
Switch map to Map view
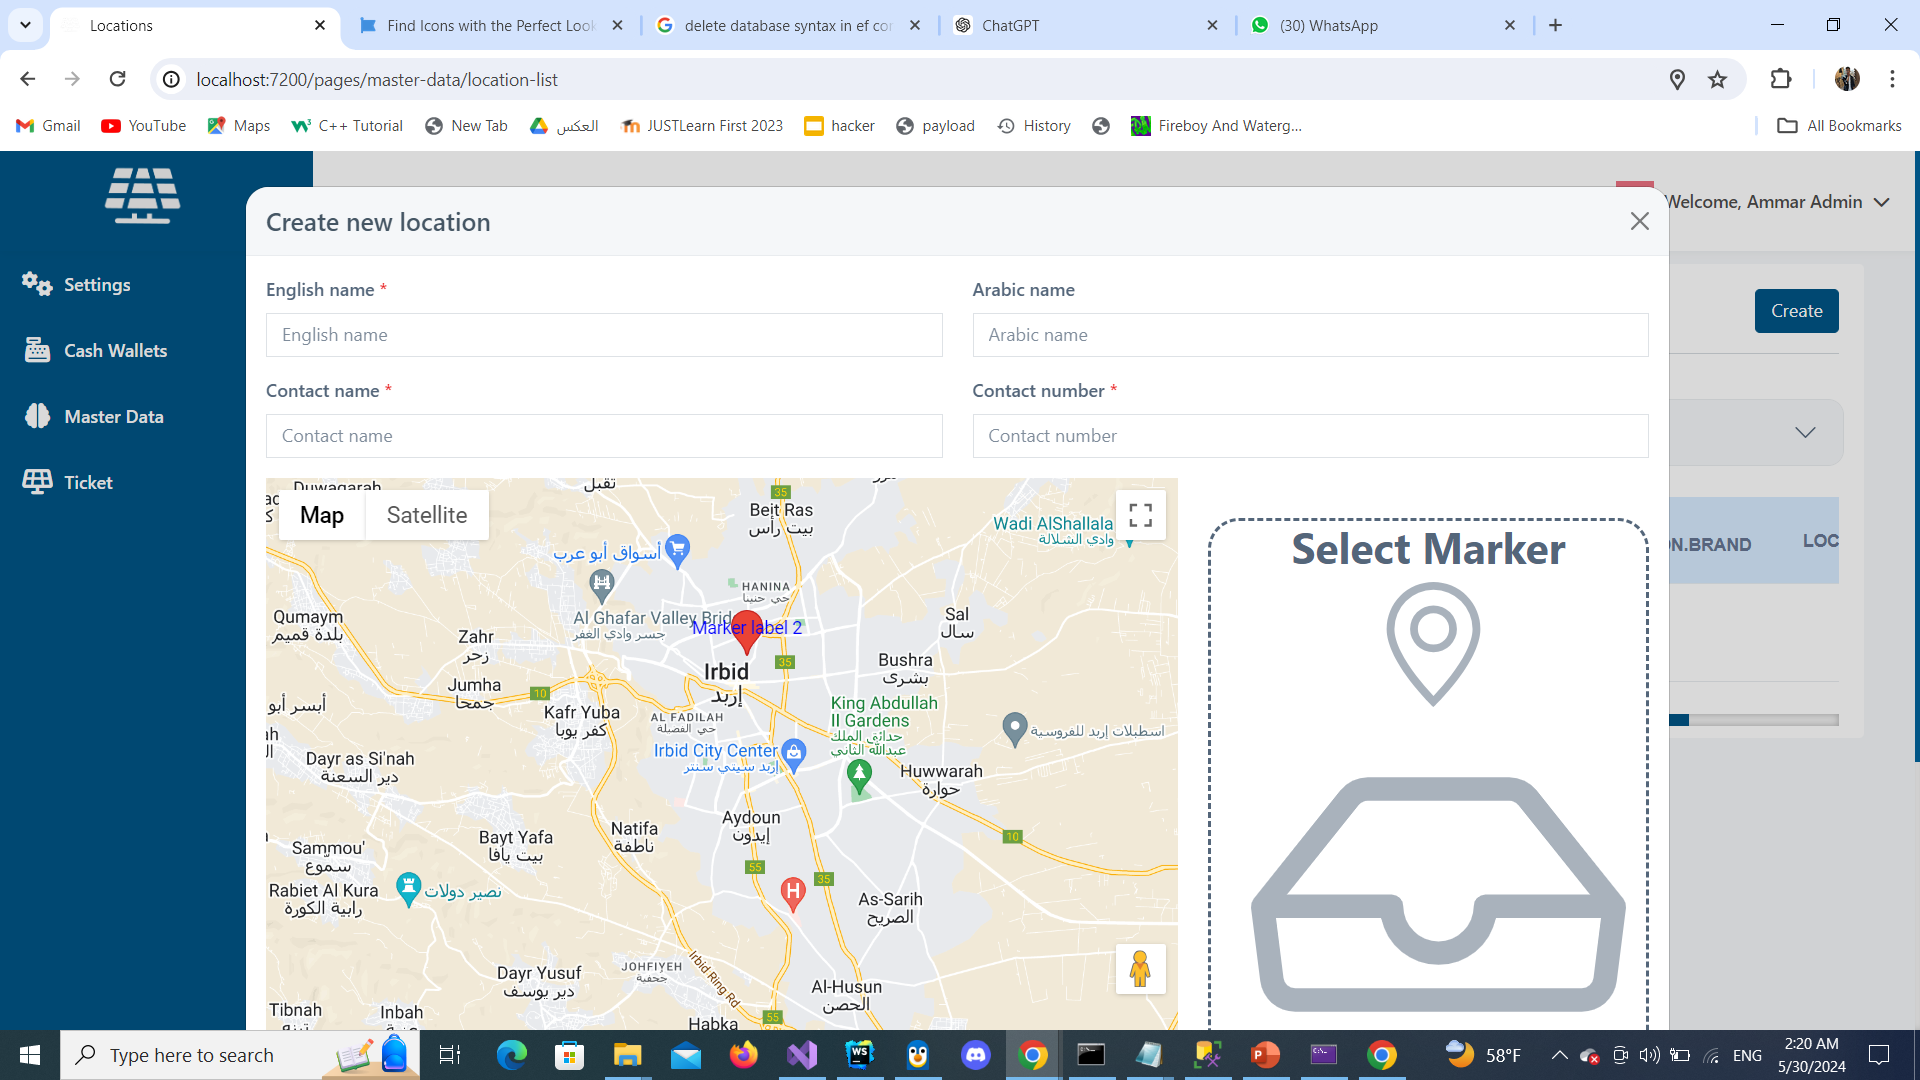pyautogui.click(x=321, y=515)
